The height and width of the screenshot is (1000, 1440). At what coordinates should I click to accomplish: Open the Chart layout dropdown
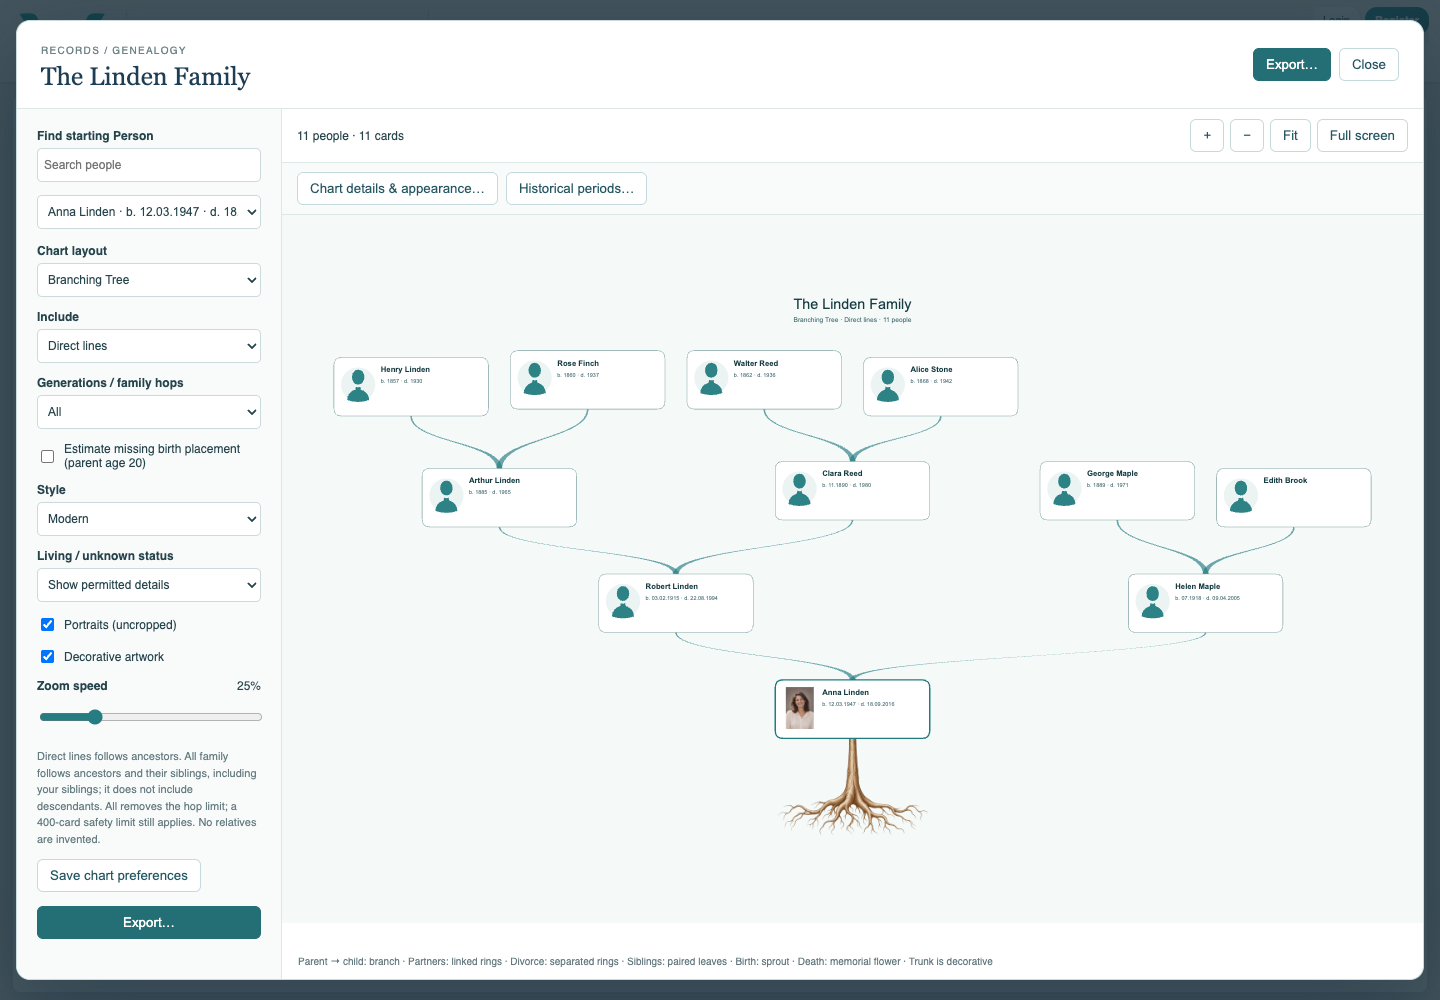coord(149,280)
